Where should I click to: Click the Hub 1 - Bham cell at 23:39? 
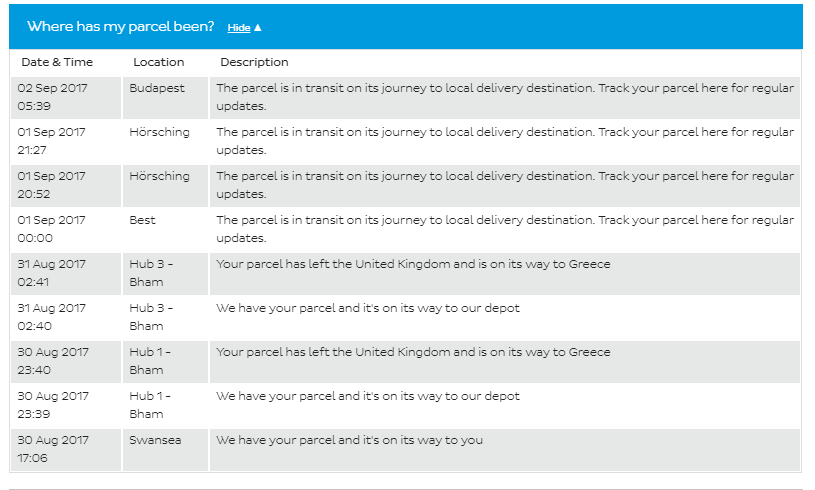(x=165, y=406)
